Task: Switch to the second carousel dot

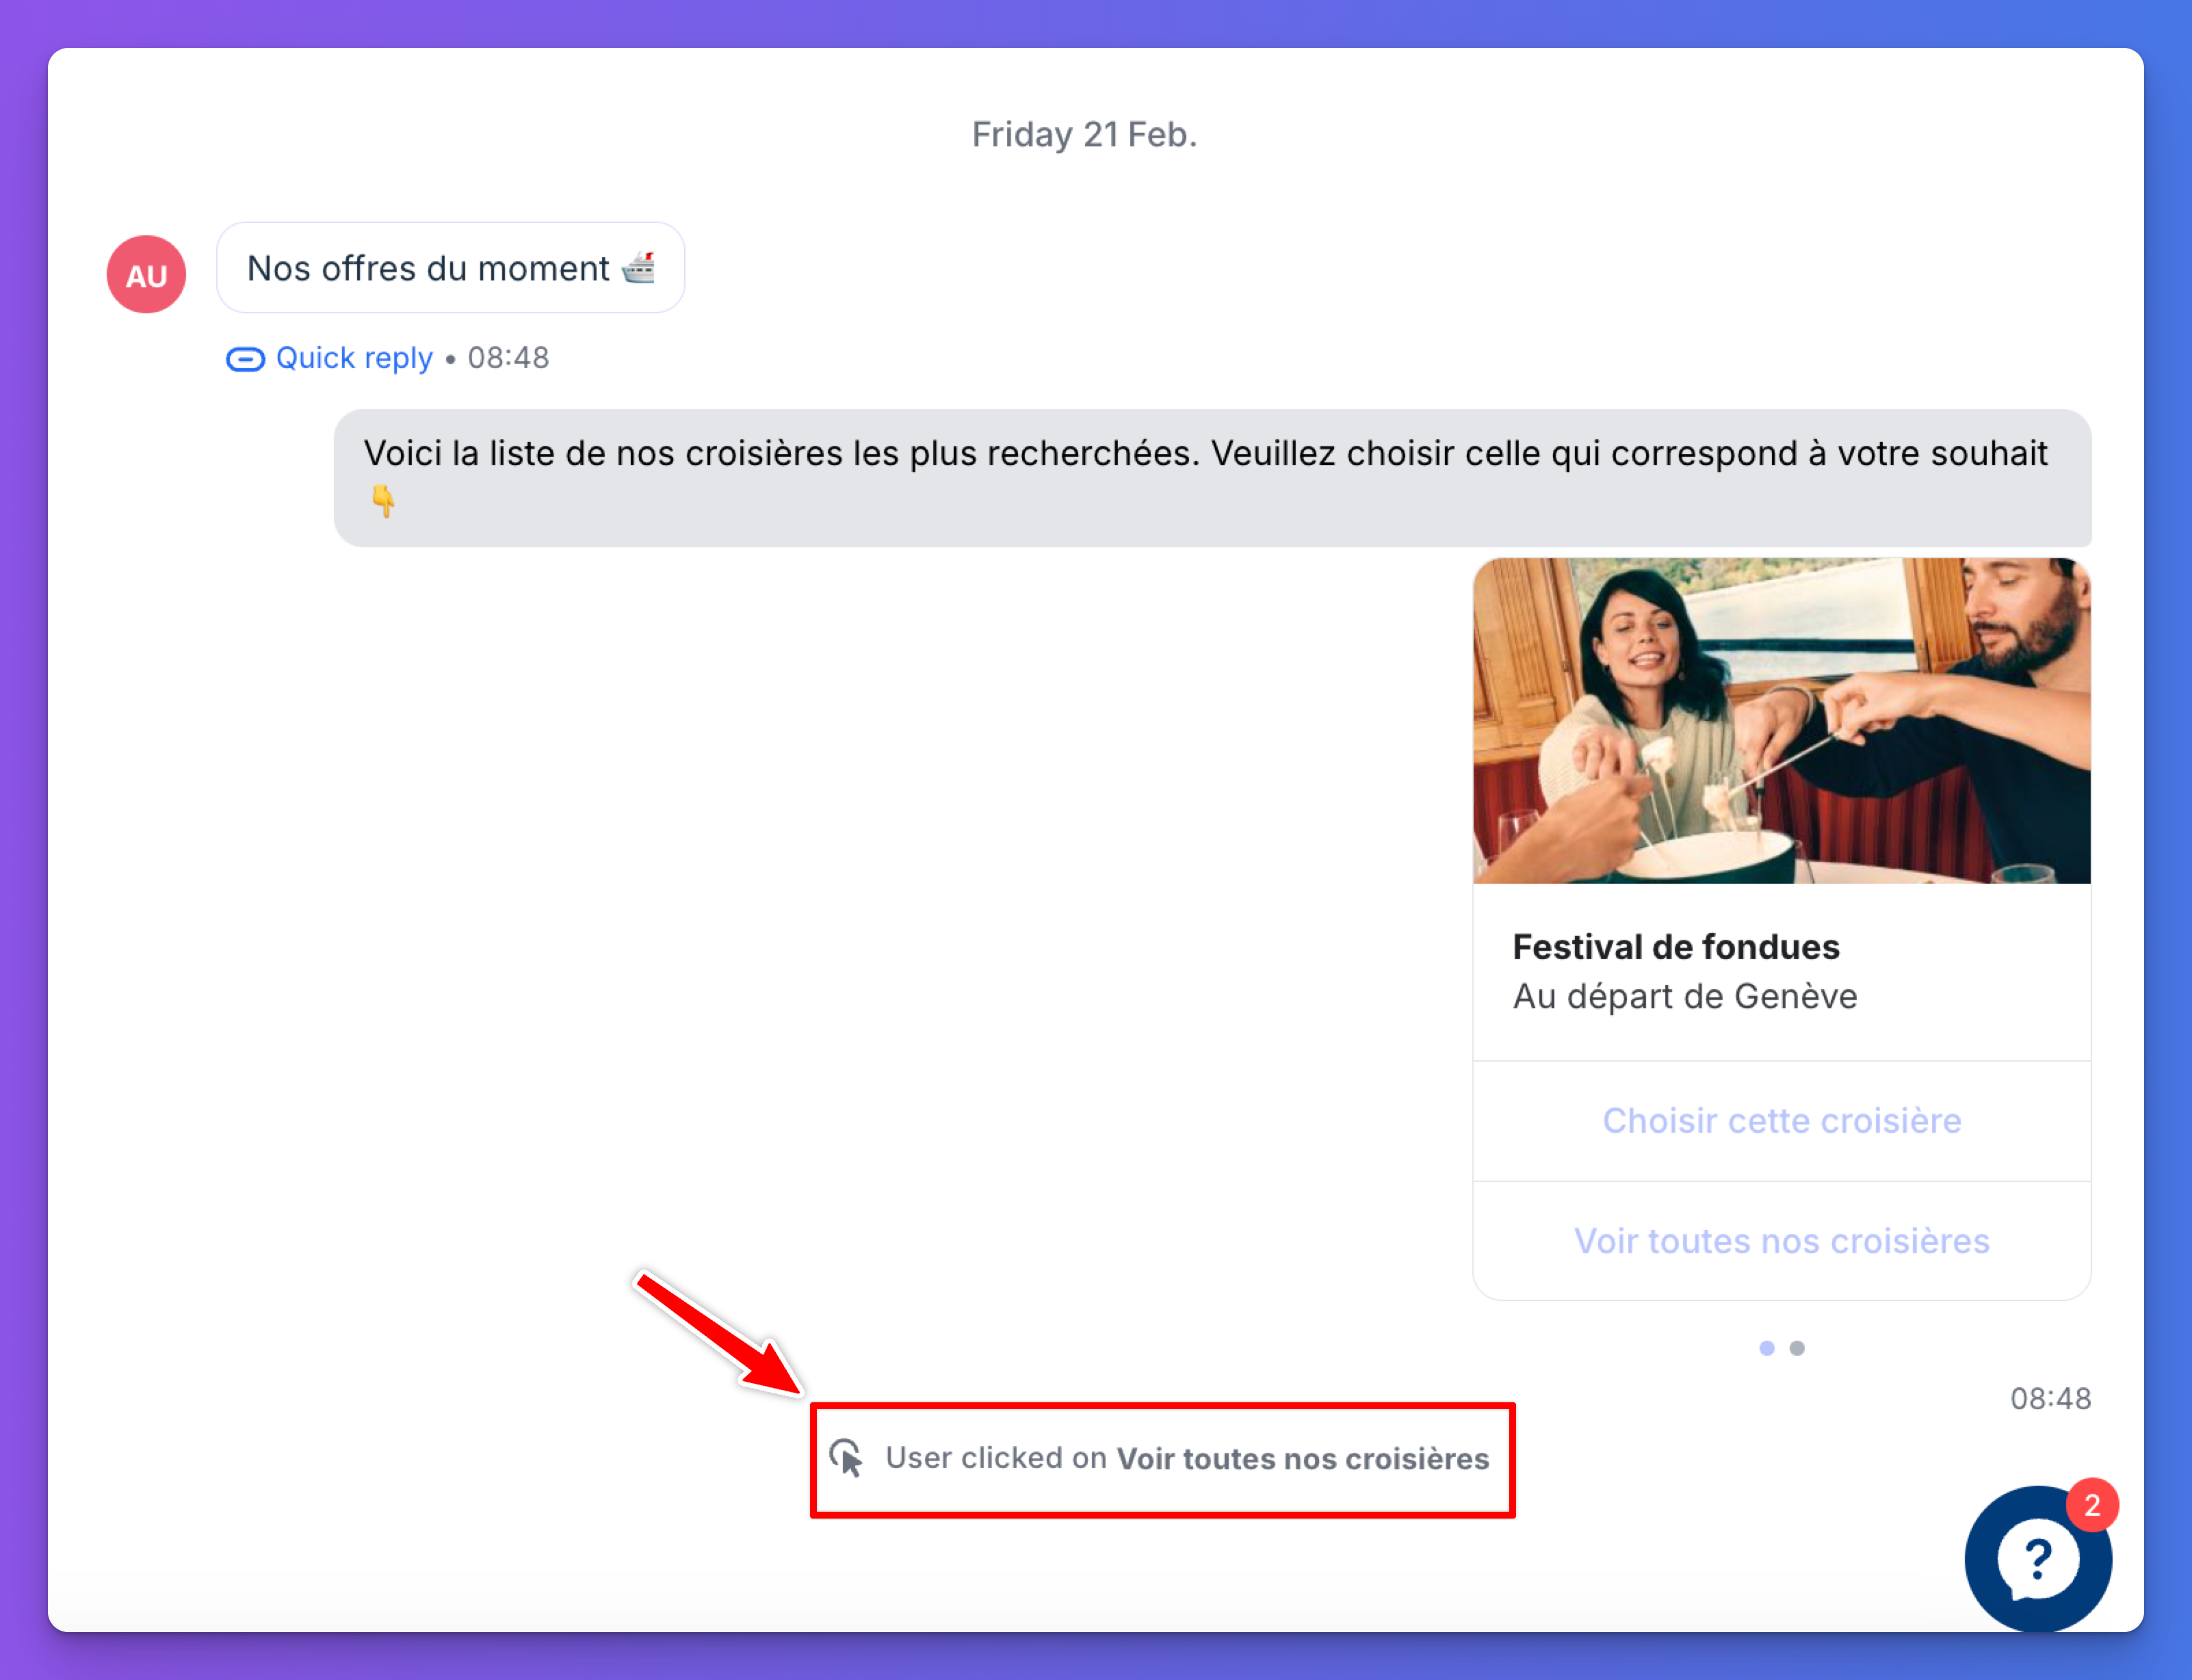Action: tap(1797, 1348)
